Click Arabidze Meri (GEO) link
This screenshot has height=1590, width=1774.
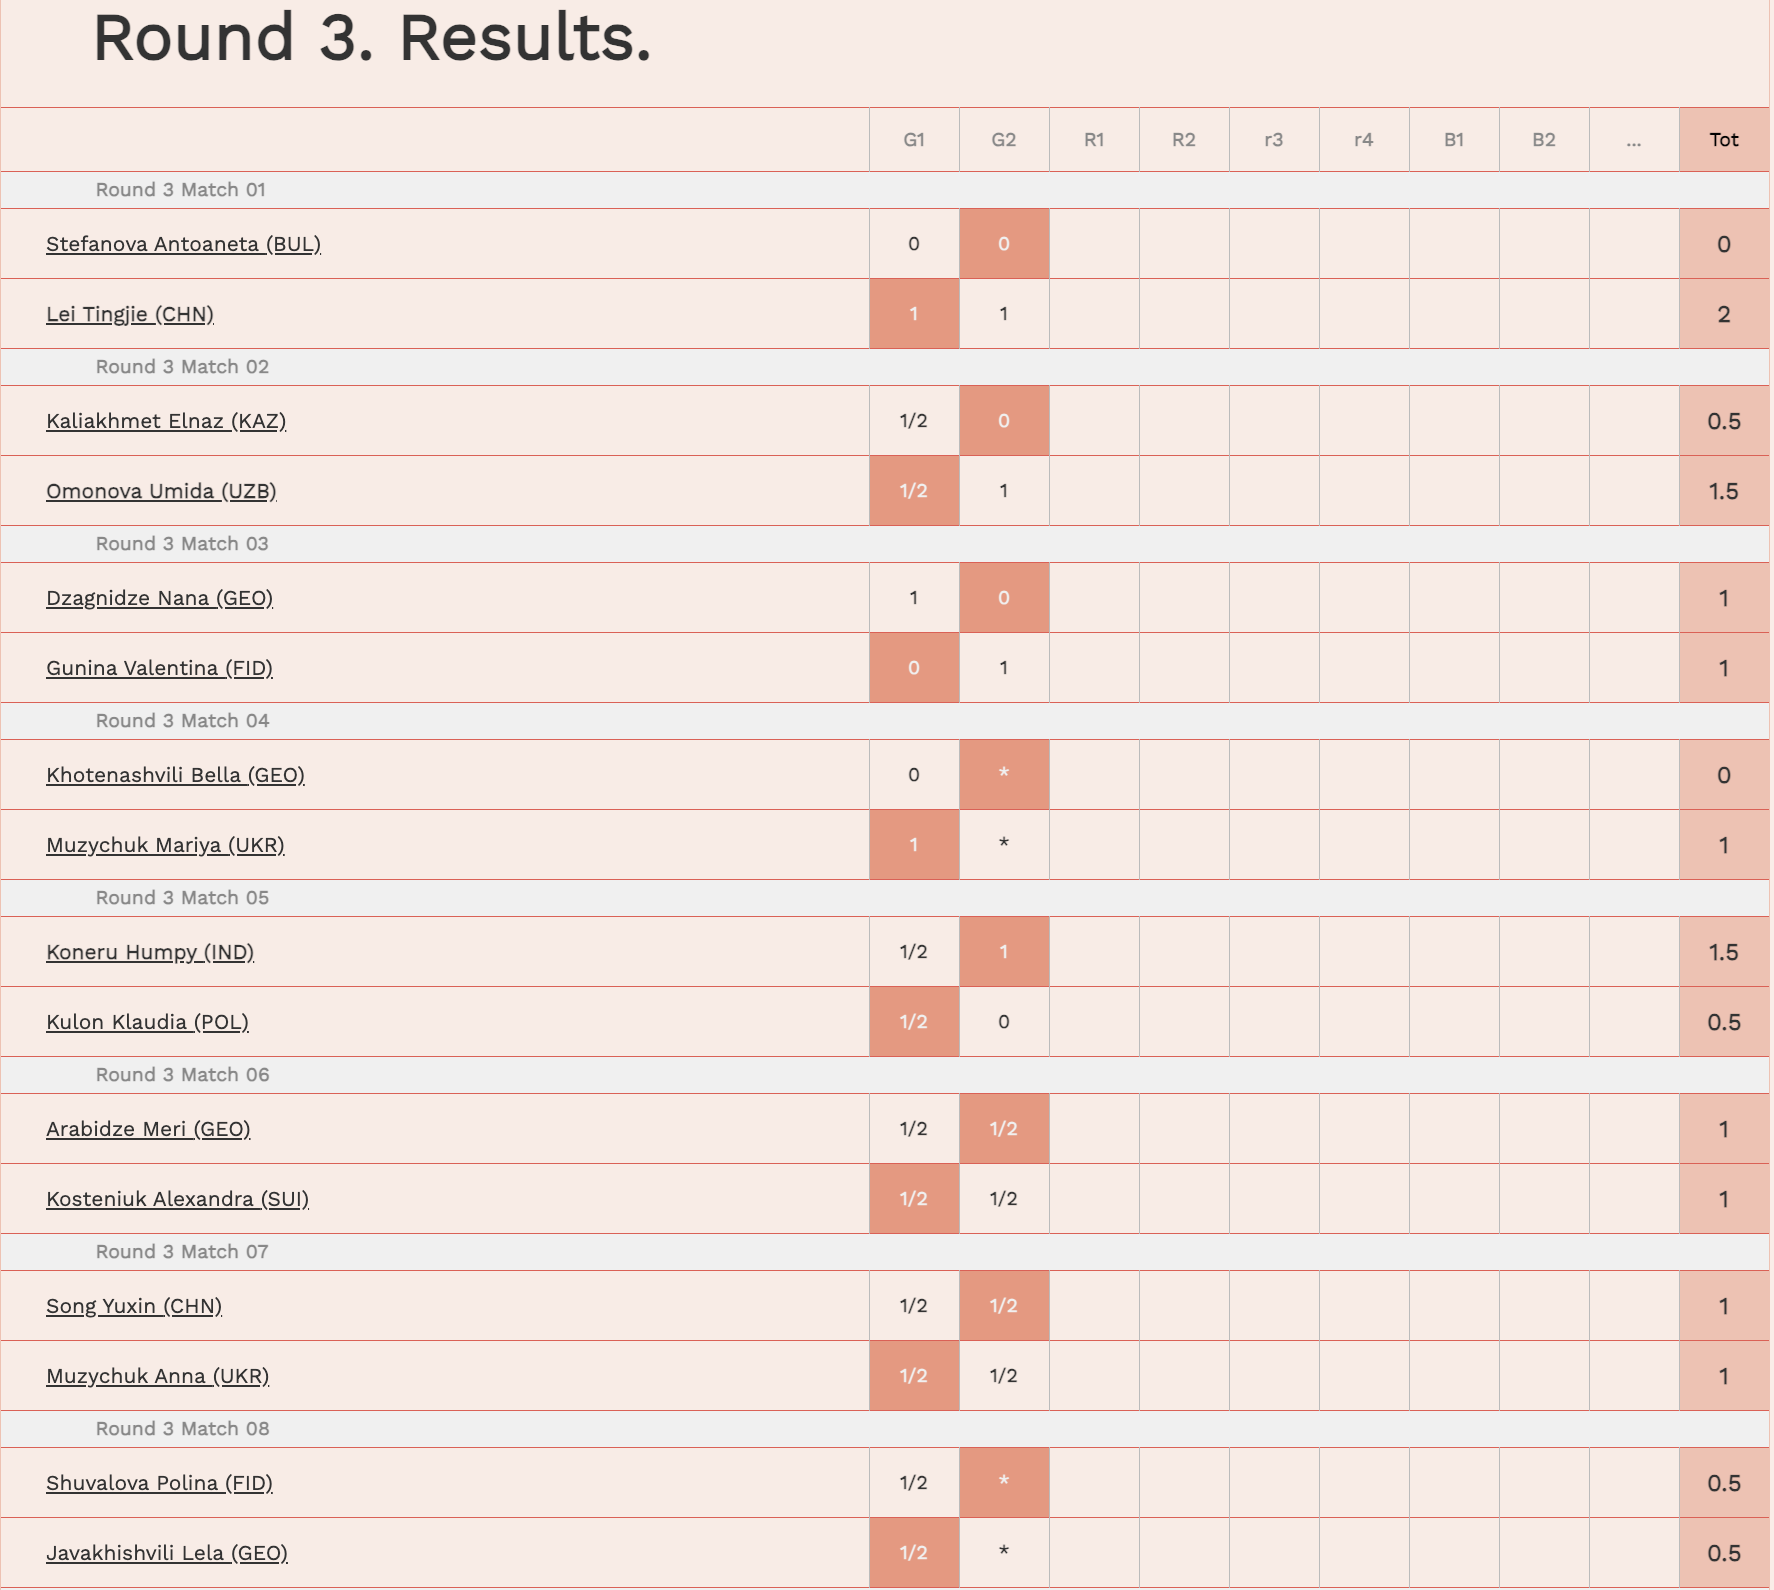148,1129
